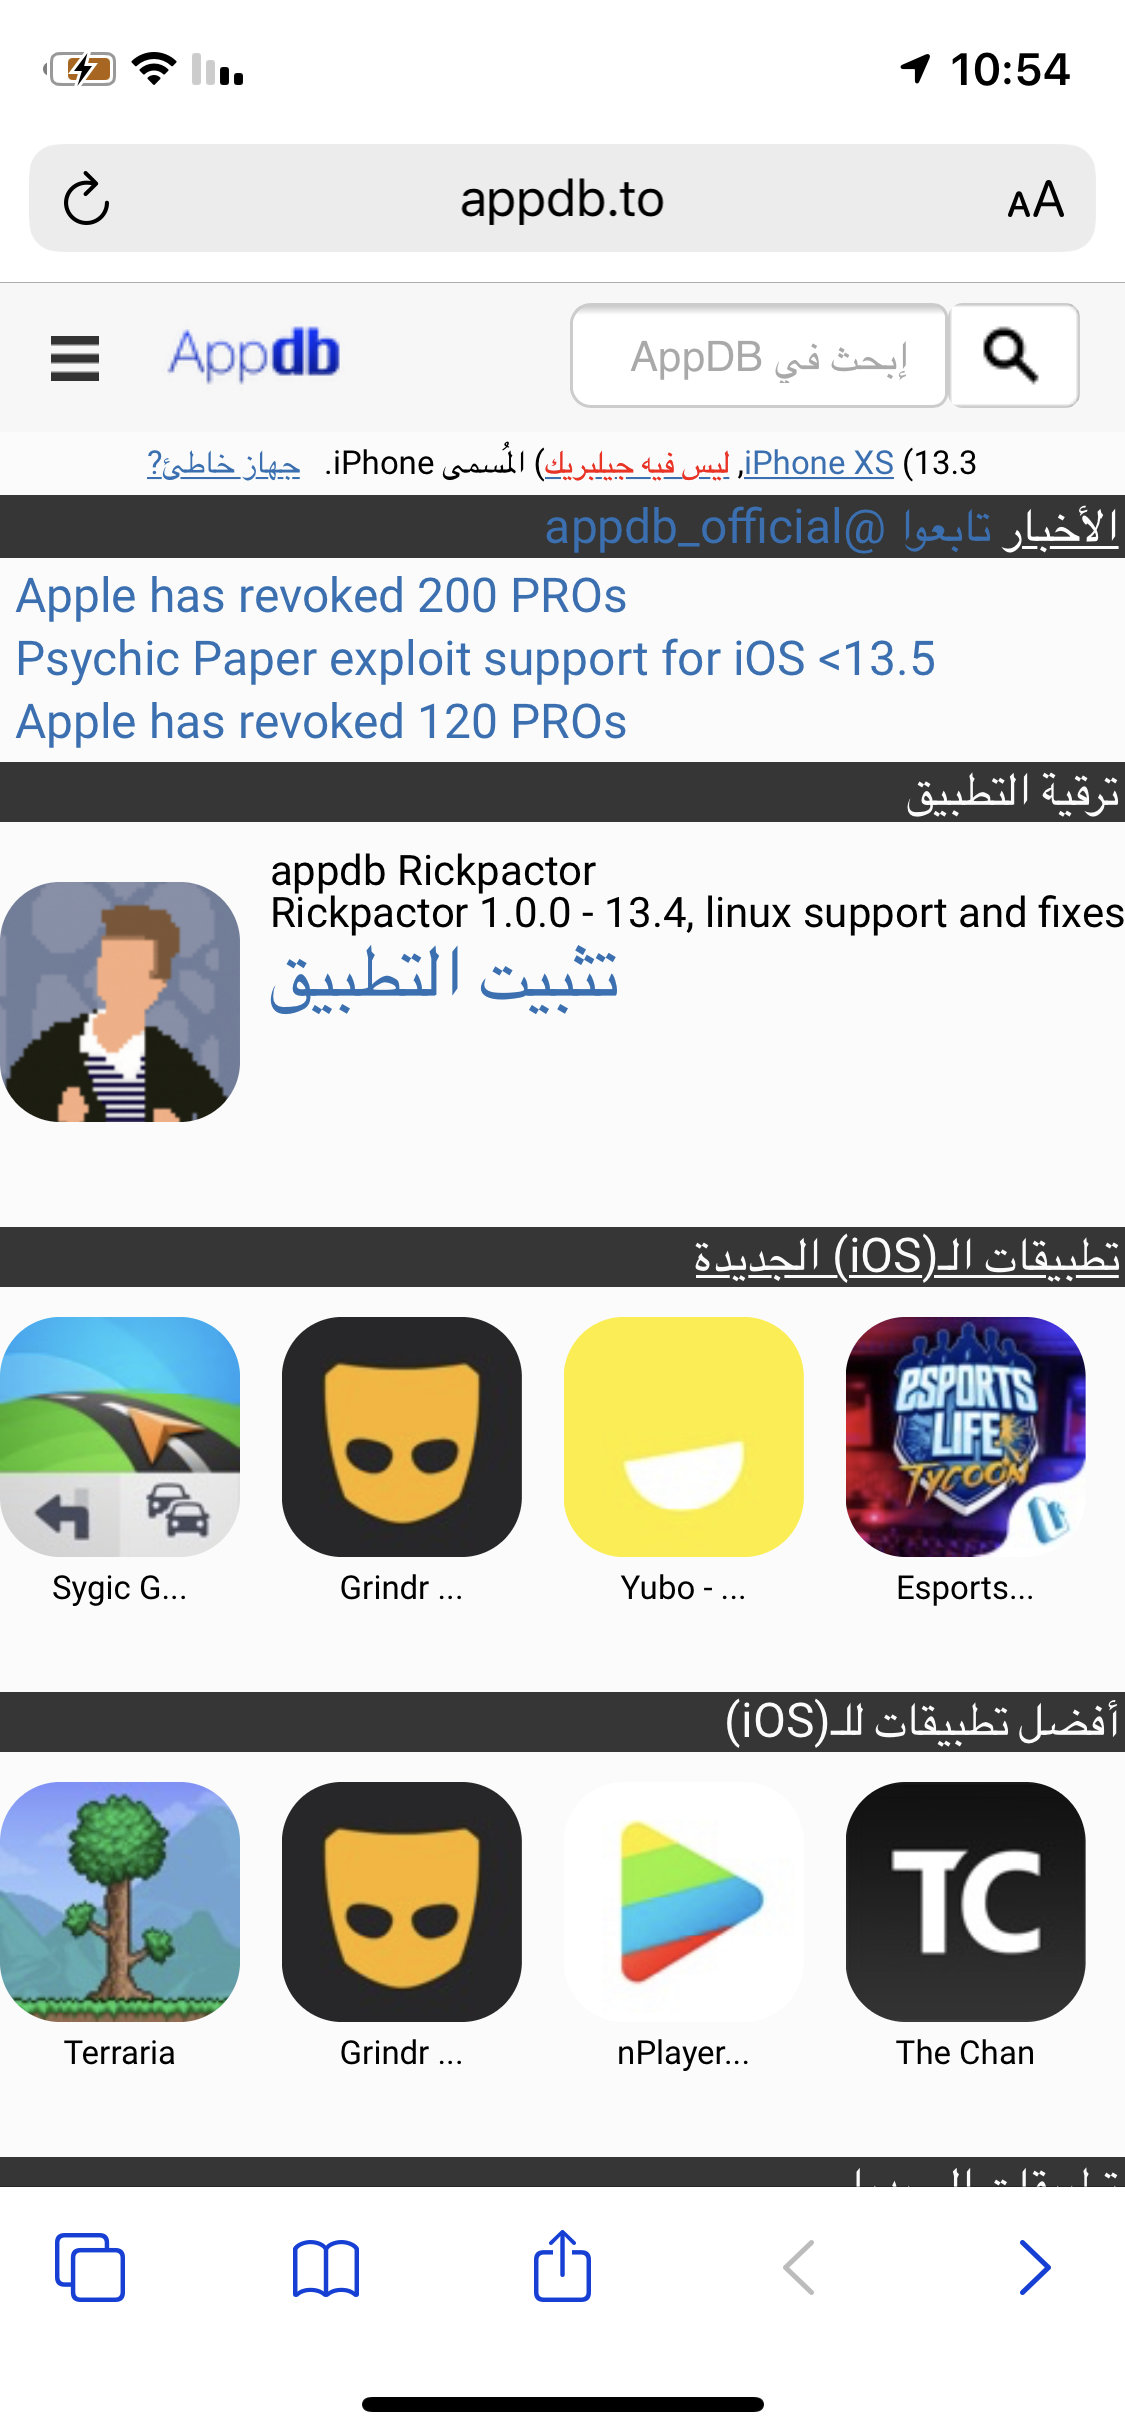Image resolution: width=1125 pixels, height=2436 pixels.
Task: Open Safari bookmarks
Action: [x=326, y=2268]
